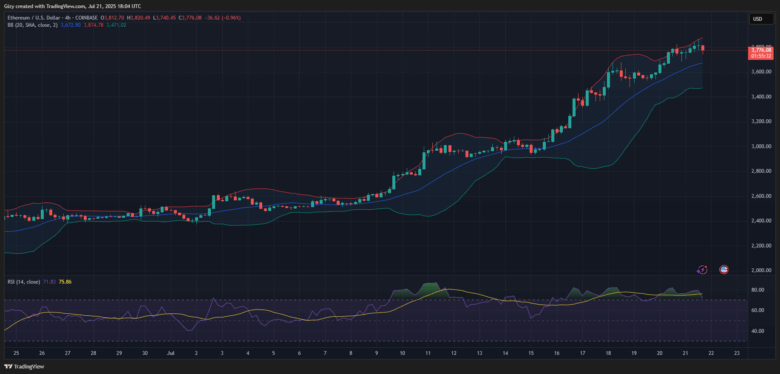Viewport: 780px width, 374px height.
Task: Click the purple event marker icon near chart bottom
Action: pos(702,270)
